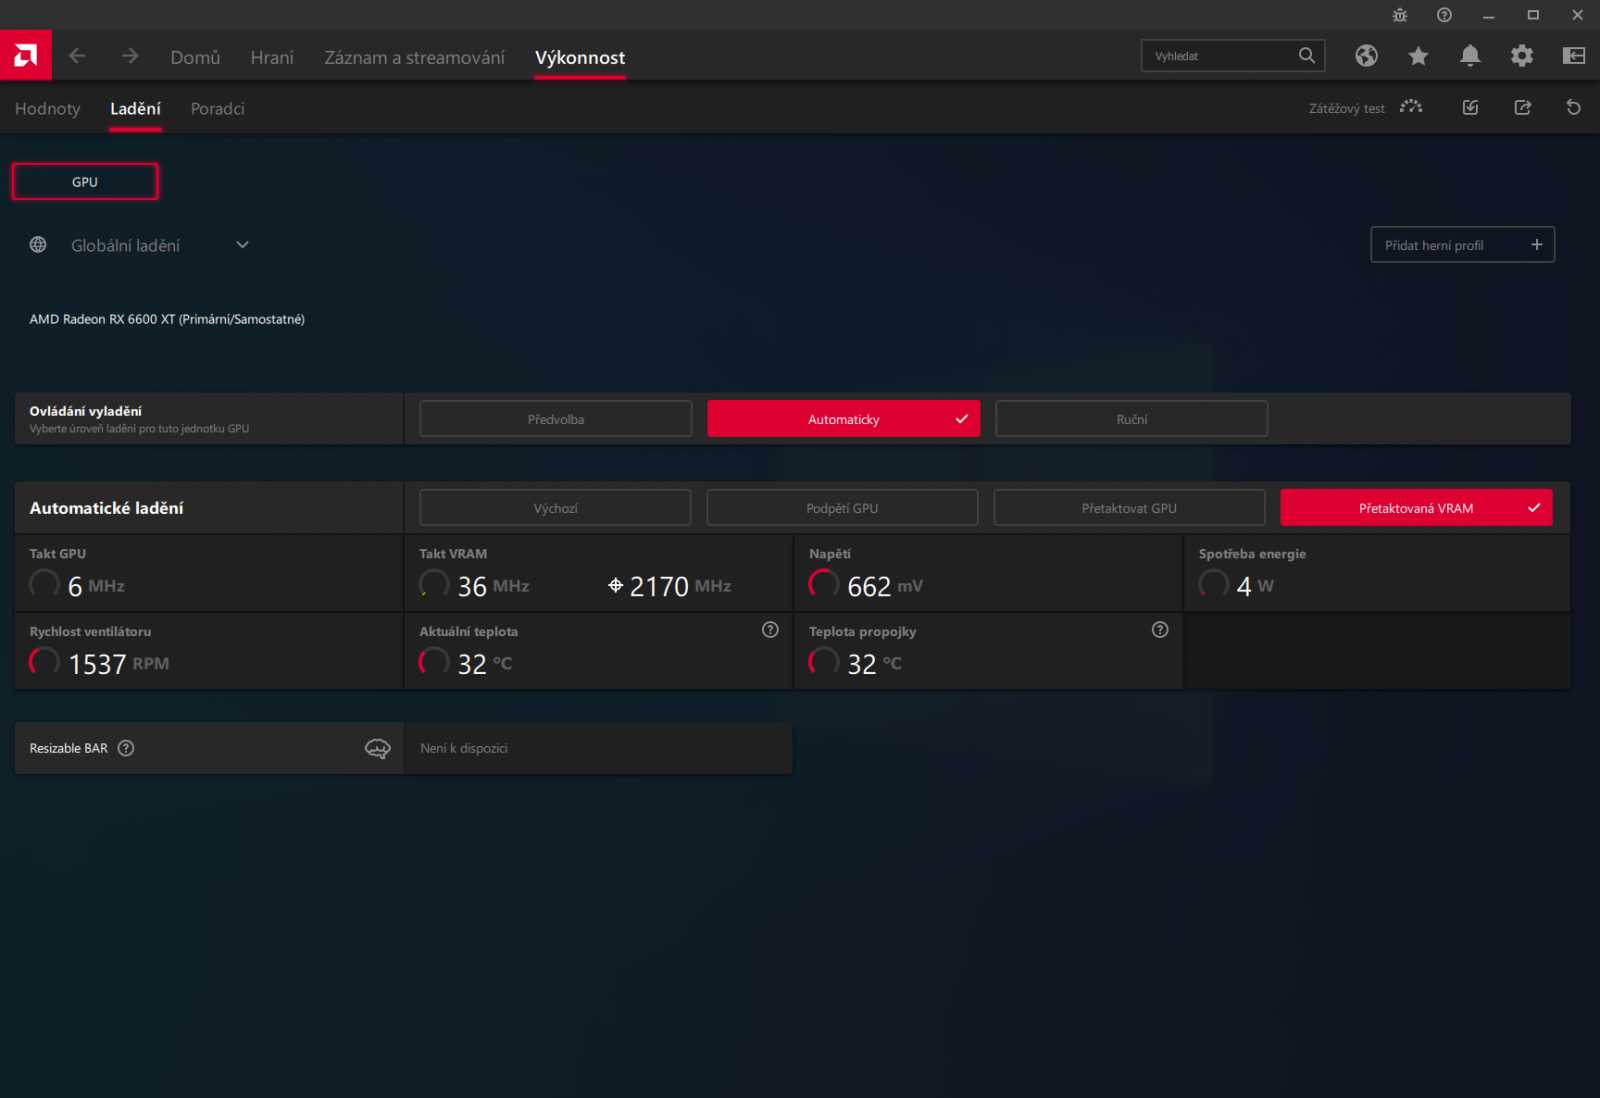
Task: Click AMD Radeon RX 6600 XT label
Action: (x=167, y=319)
